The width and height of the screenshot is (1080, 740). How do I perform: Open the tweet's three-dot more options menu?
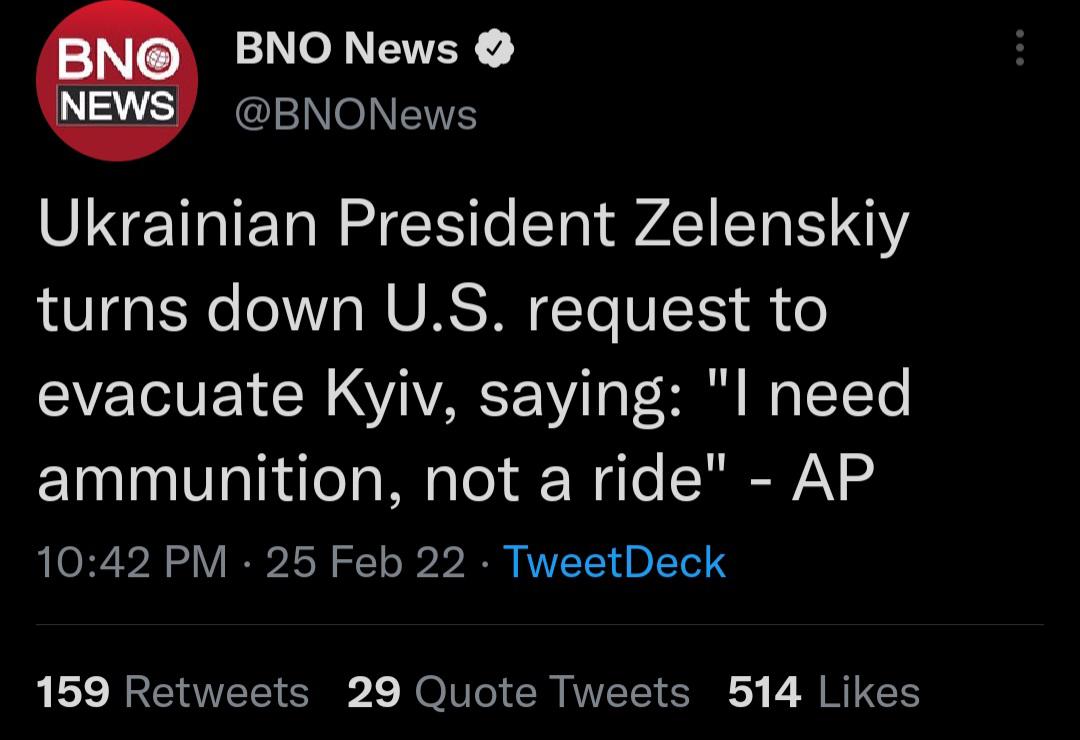click(x=1019, y=48)
